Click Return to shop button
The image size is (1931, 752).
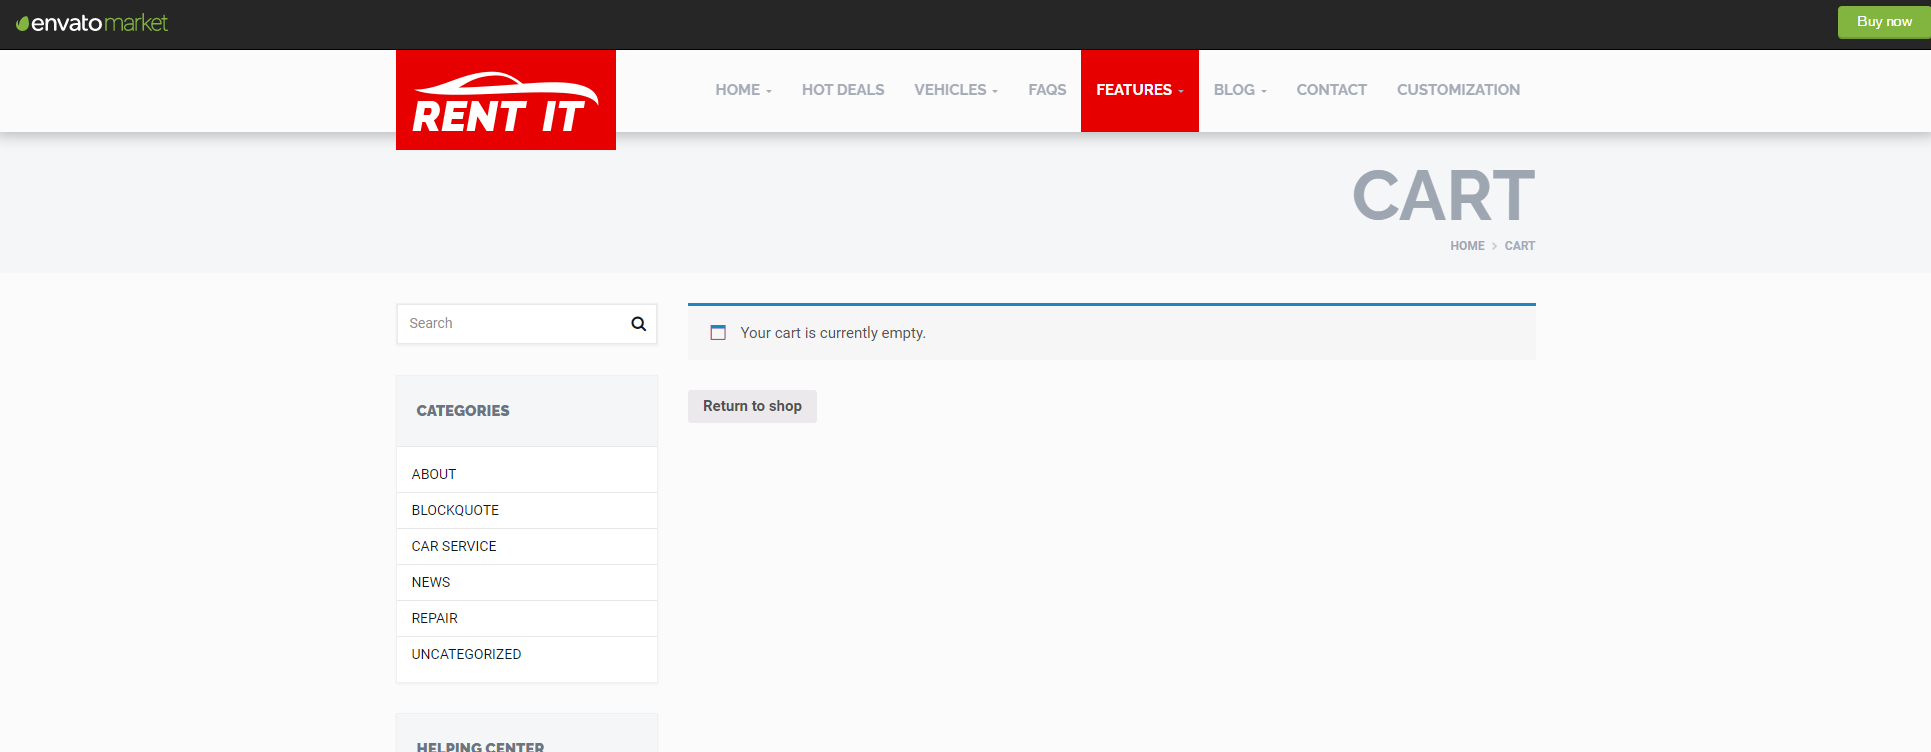click(752, 406)
